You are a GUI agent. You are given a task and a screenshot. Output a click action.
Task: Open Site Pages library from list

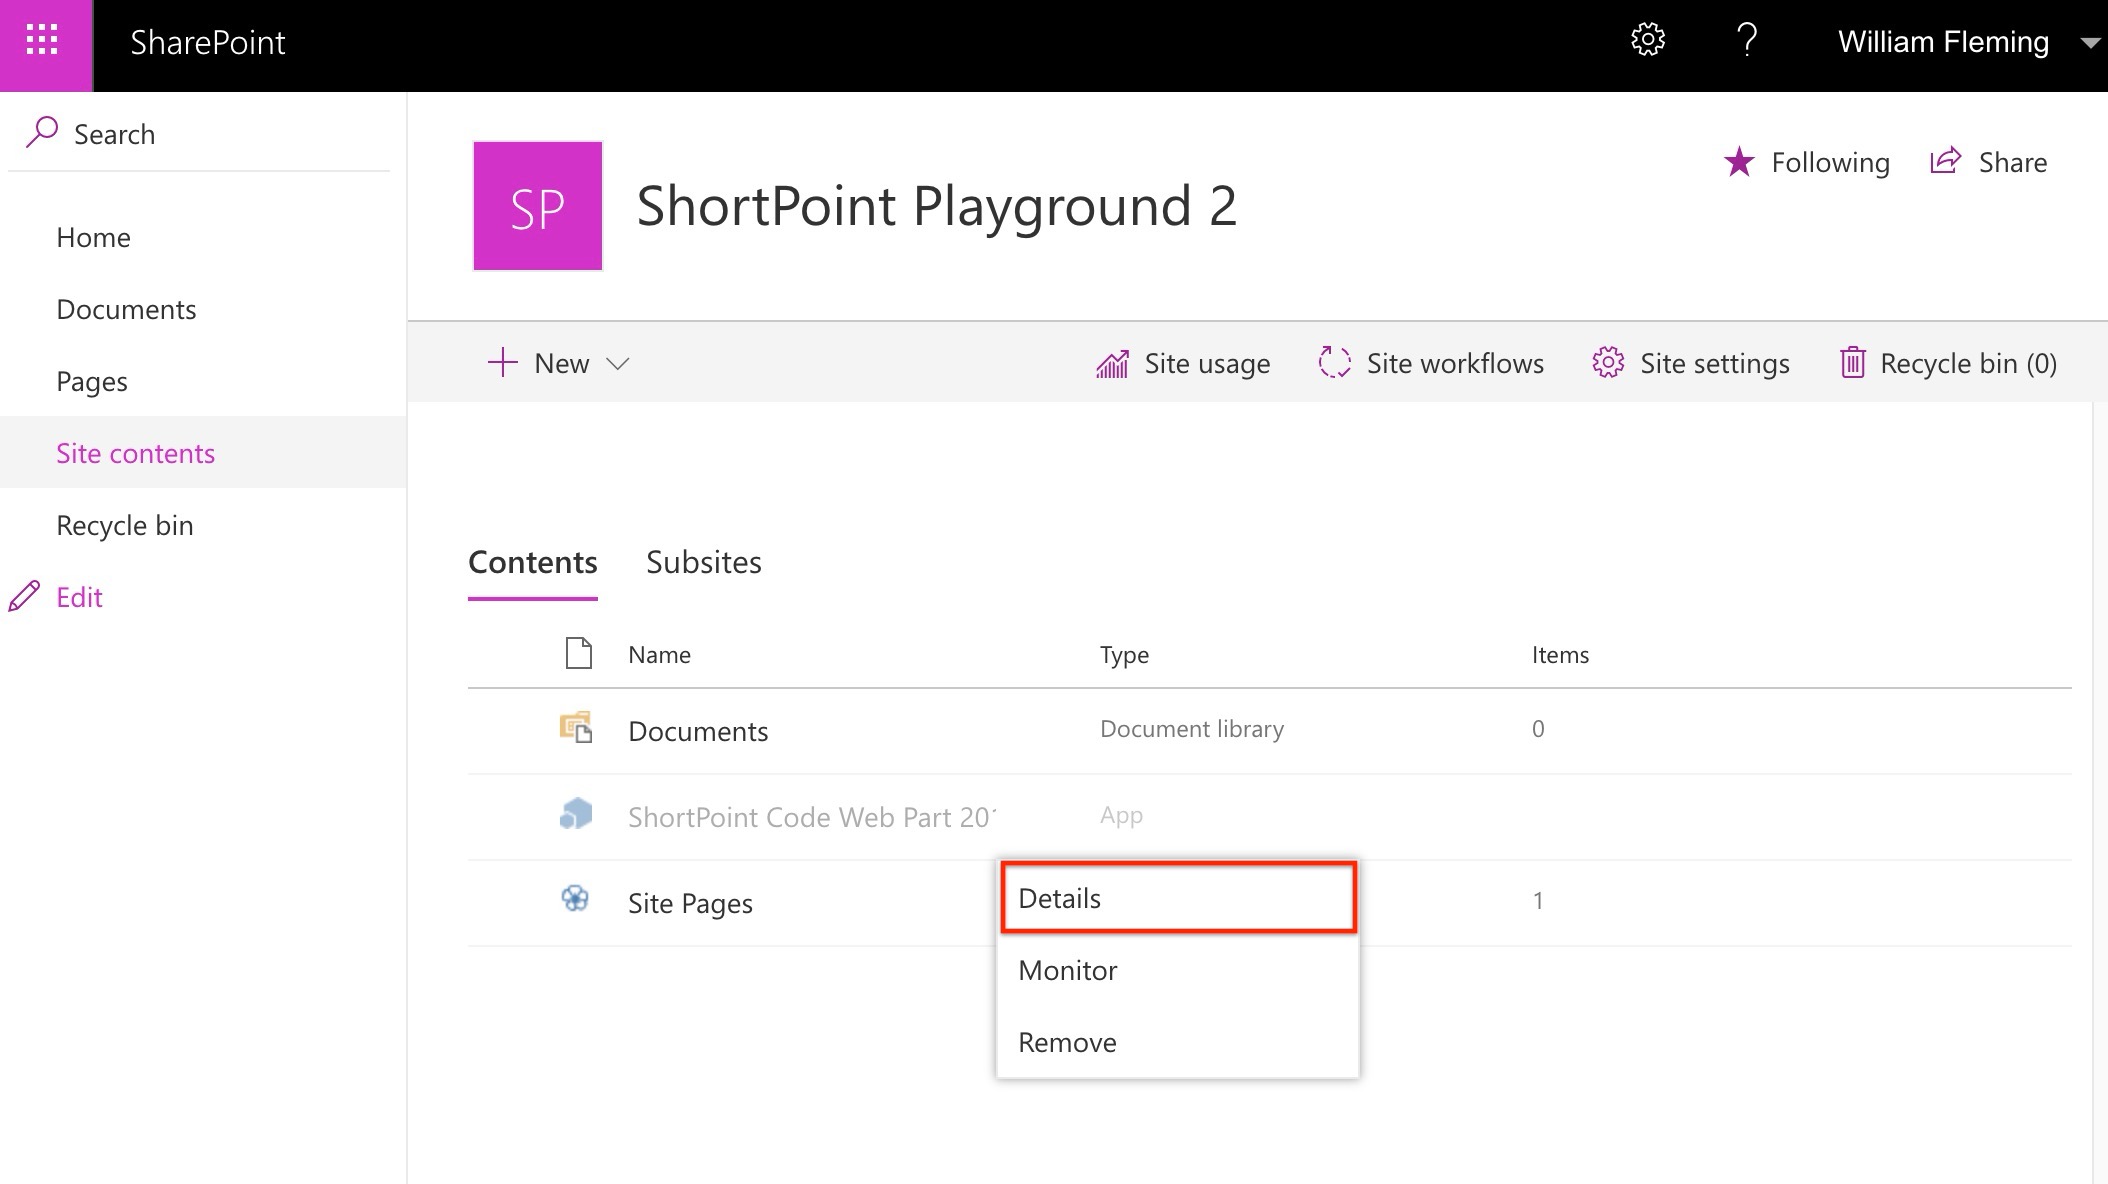(x=690, y=903)
